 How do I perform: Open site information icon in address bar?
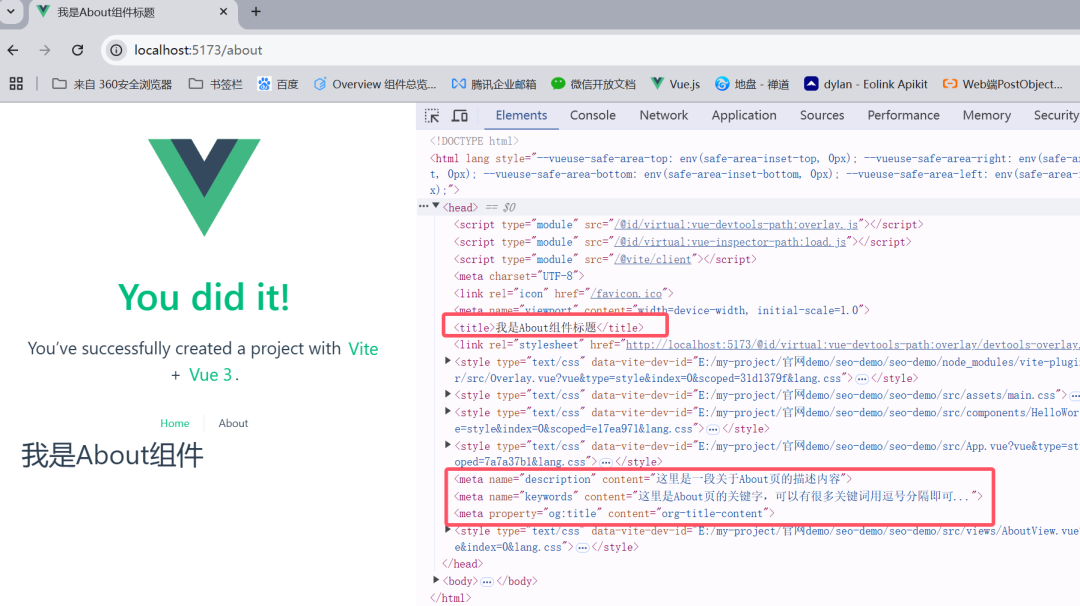coord(116,50)
